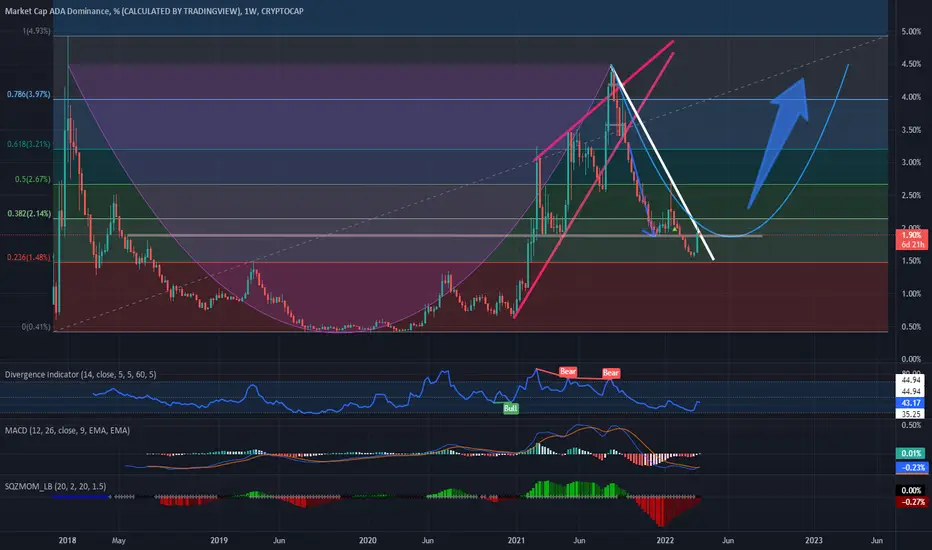This screenshot has height=550, width=932.
Task: Open the Divergence Indicator legend title
Action: tap(81, 375)
